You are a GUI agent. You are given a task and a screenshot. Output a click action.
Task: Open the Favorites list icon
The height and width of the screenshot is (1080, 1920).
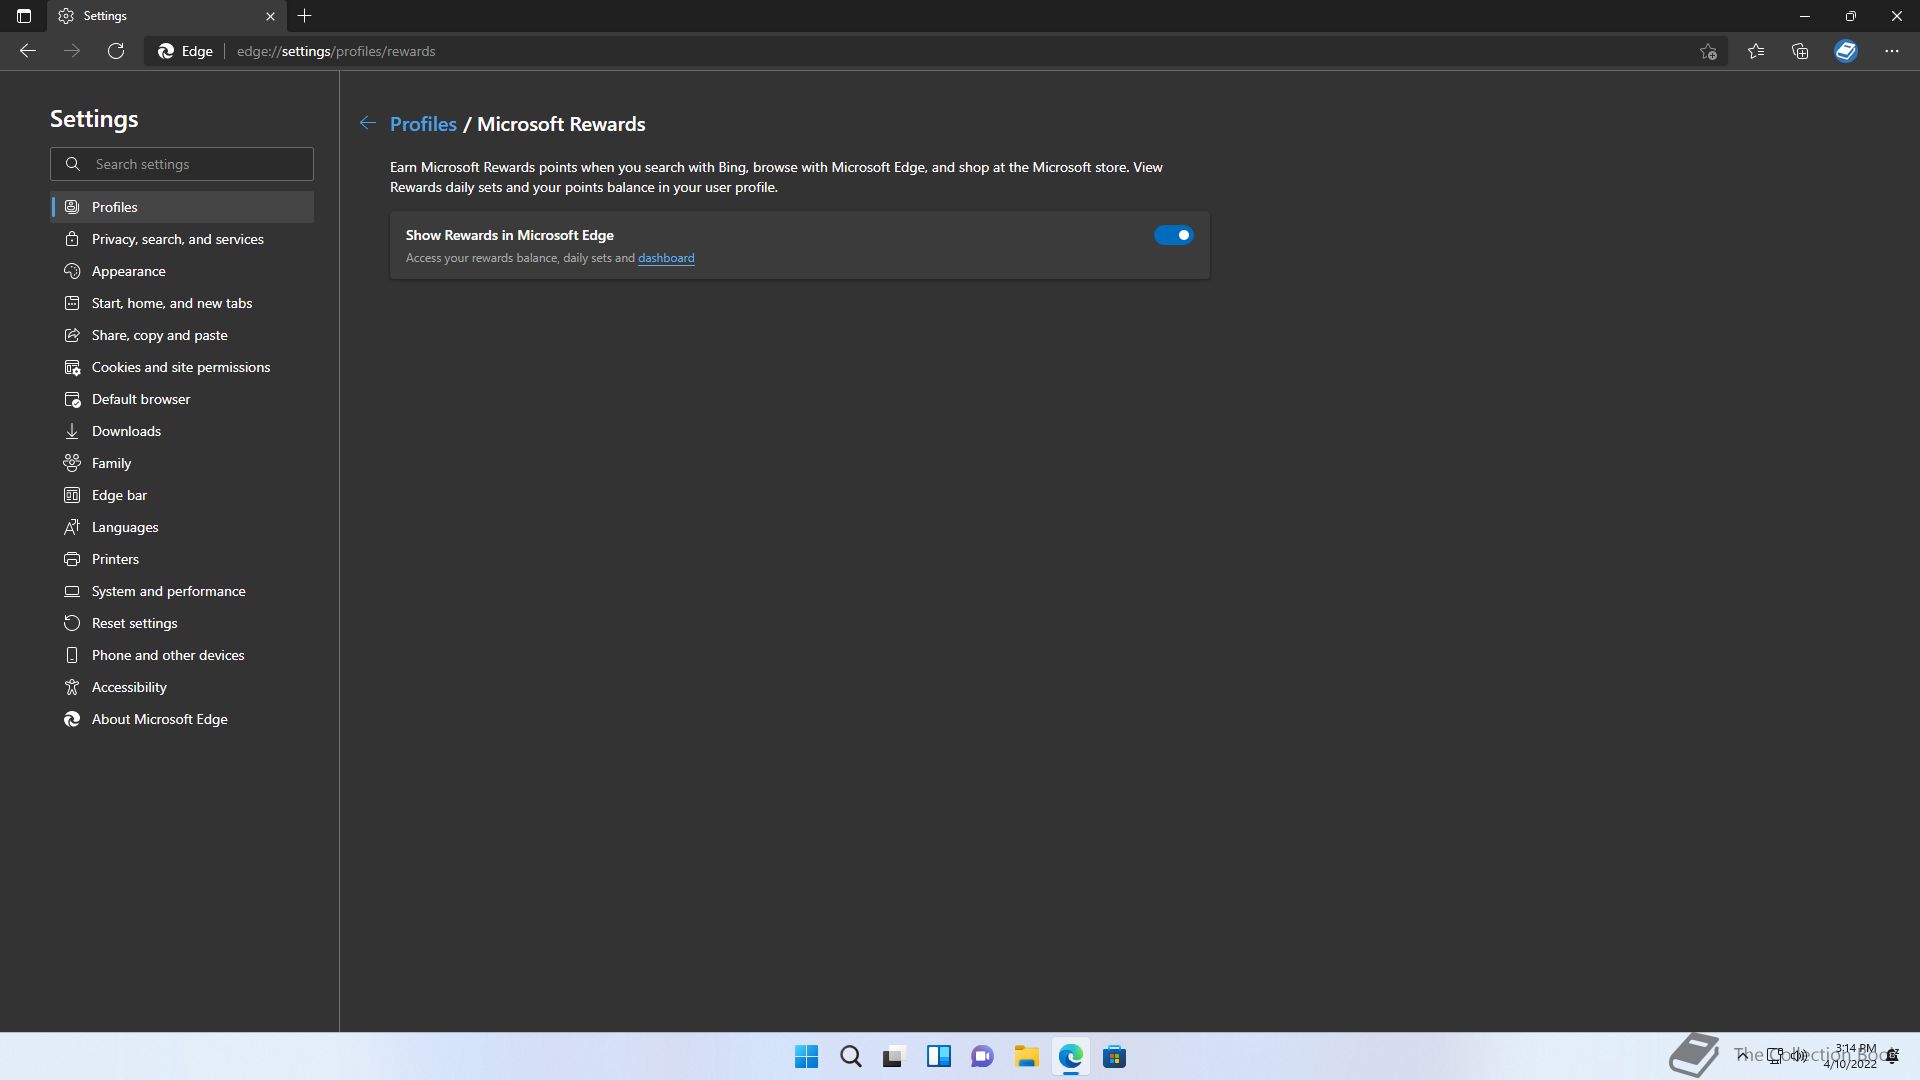click(1756, 51)
